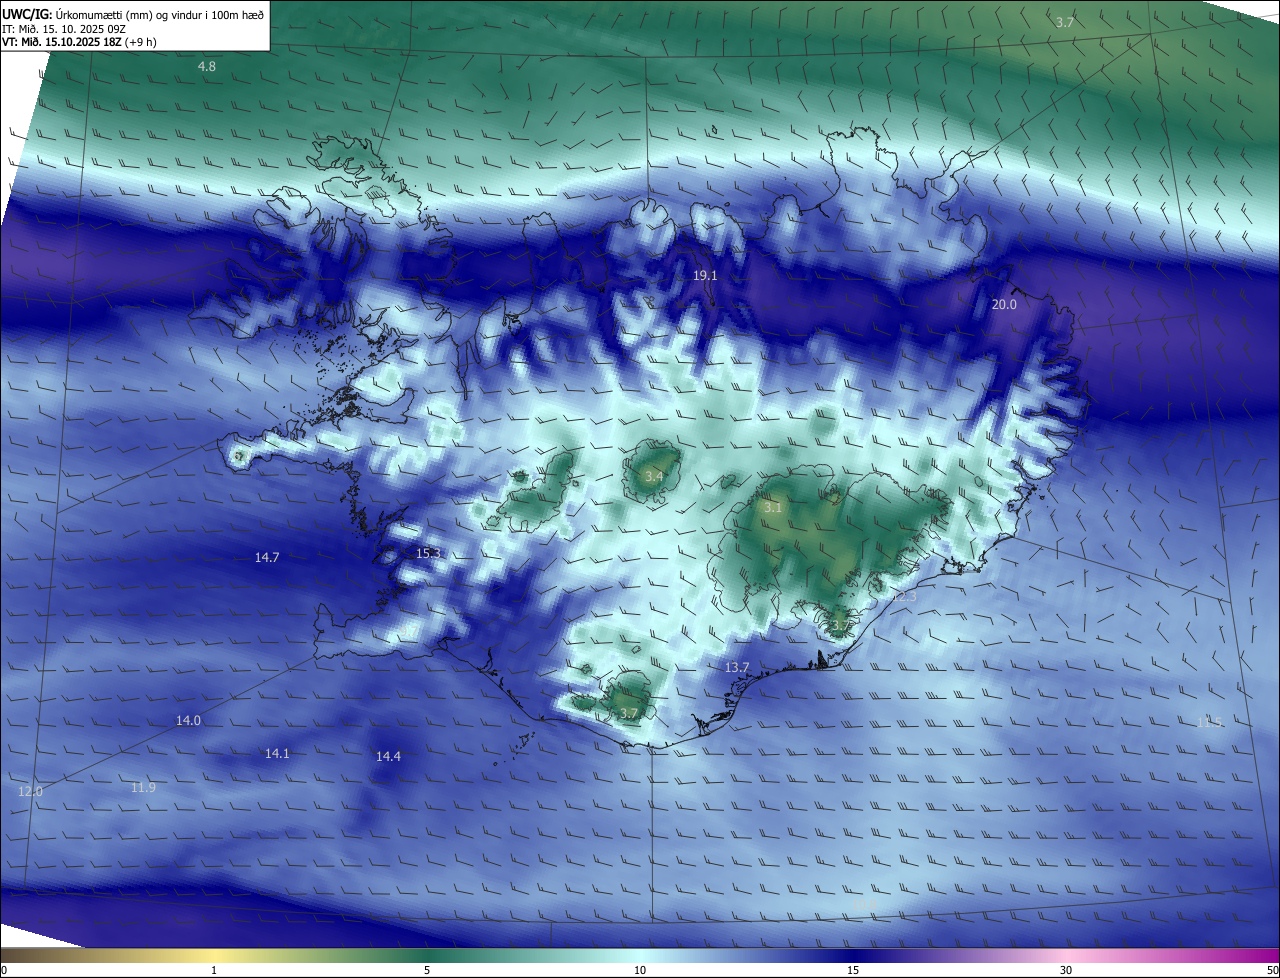Click the 14.1 value label over the sea

(277, 753)
